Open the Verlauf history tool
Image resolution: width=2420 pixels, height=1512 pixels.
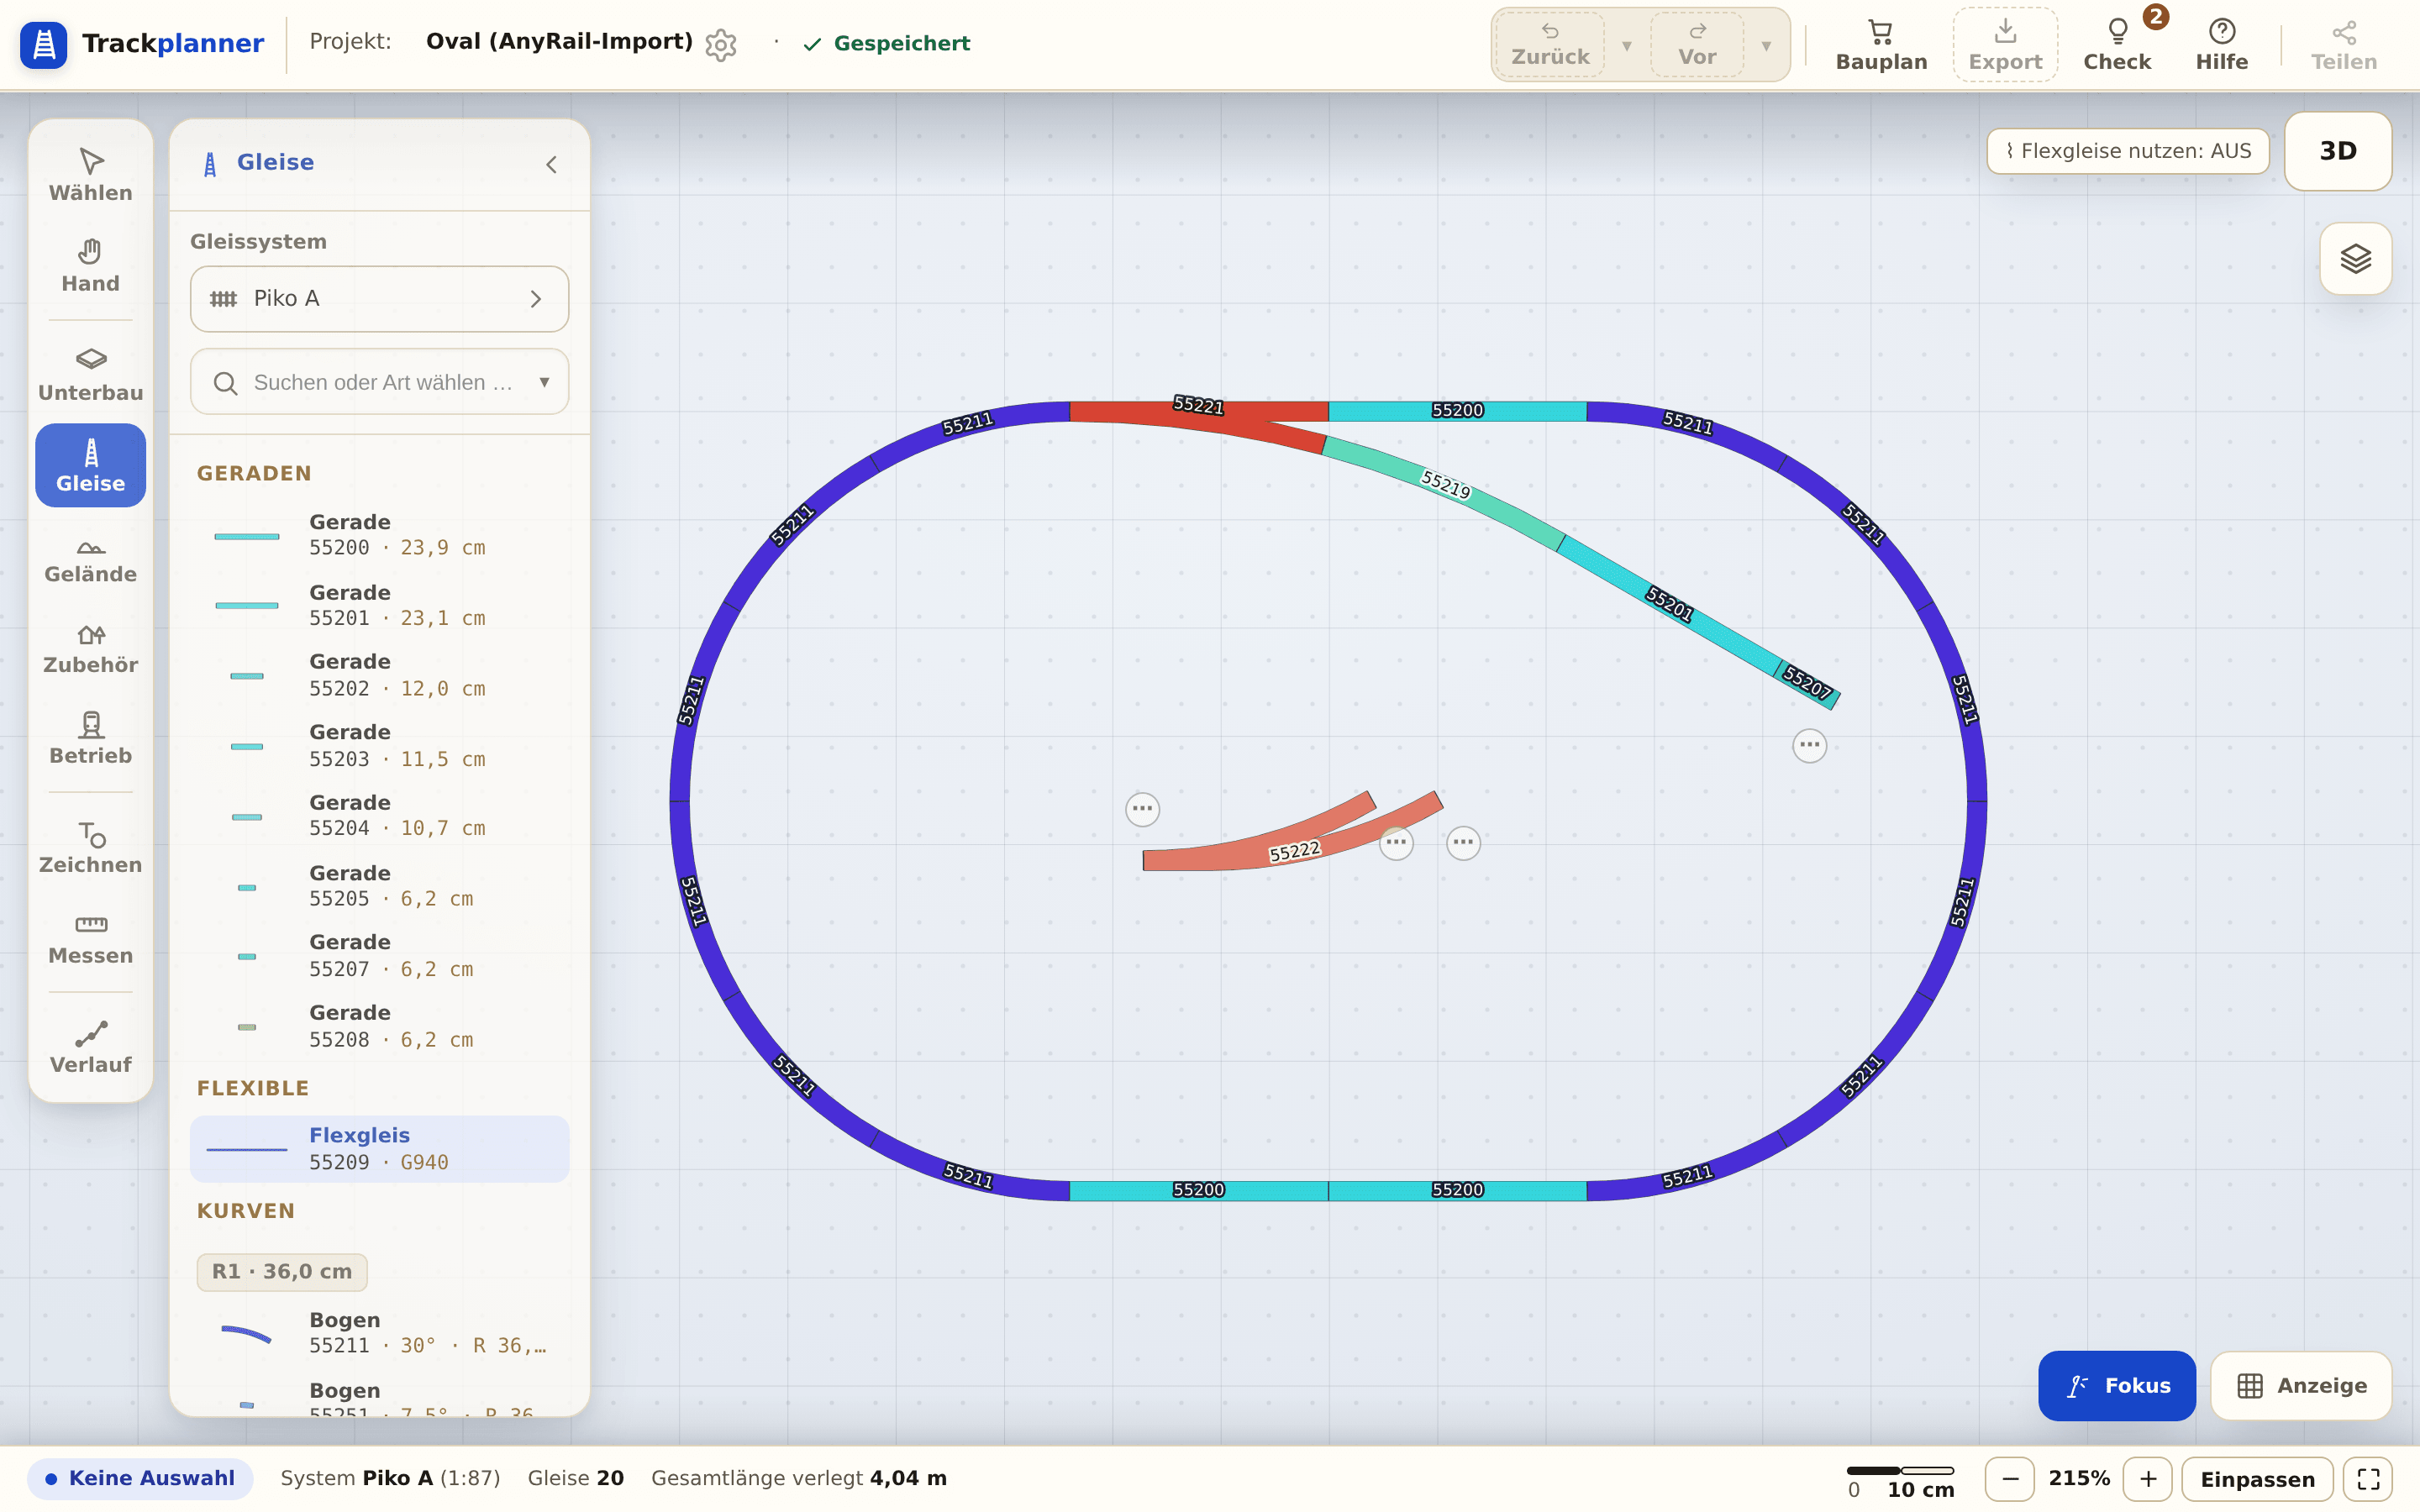click(x=90, y=1047)
